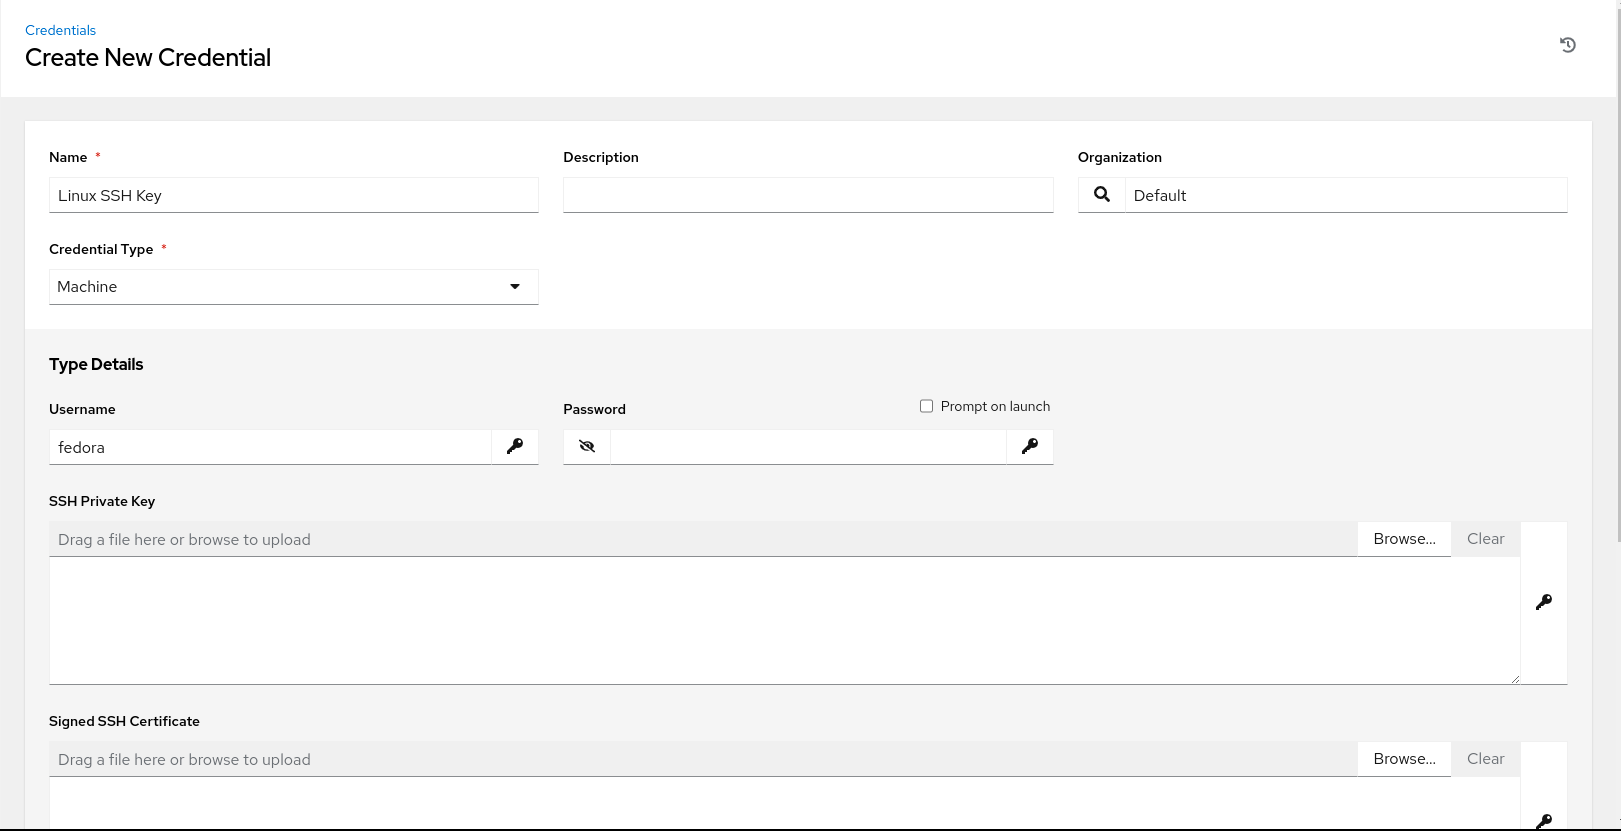The image size is (1621, 831).
Task: Click Clear for SSH Private Key
Action: [1485, 539]
